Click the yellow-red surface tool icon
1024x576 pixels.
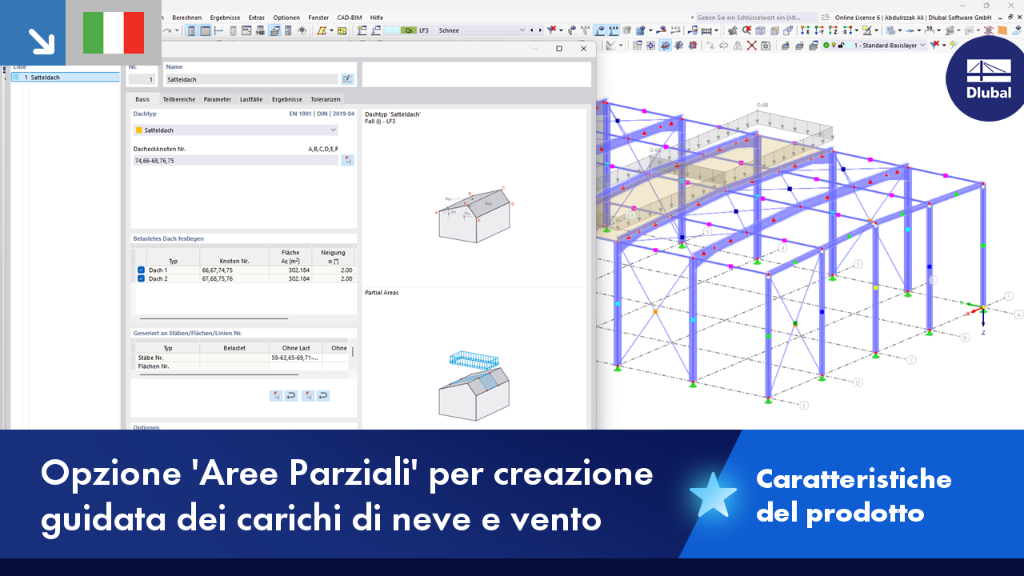tap(322, 30)
